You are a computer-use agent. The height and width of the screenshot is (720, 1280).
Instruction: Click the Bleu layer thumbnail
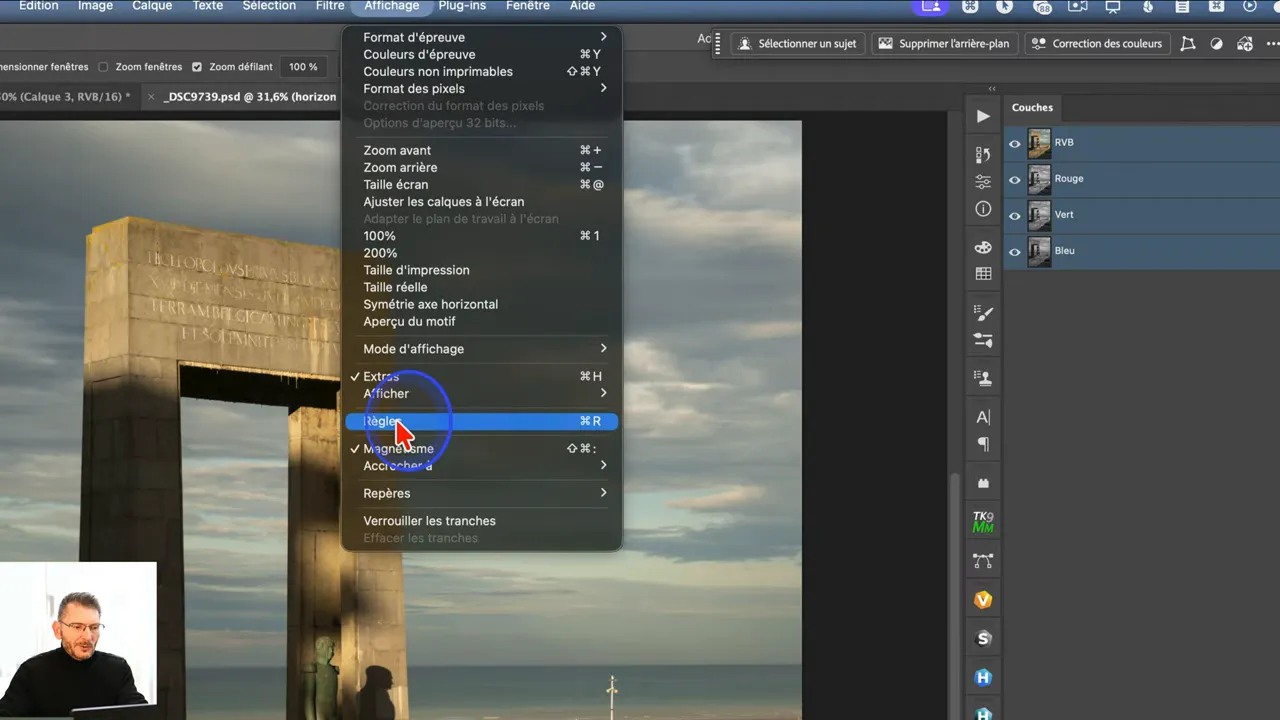click(1039, 251)
